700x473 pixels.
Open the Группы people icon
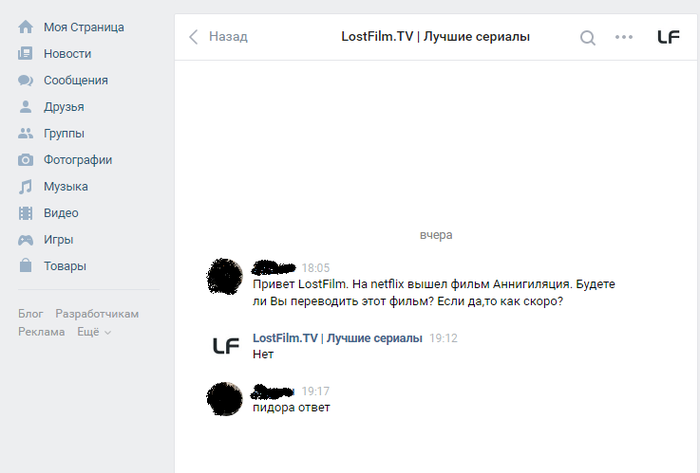25,133
